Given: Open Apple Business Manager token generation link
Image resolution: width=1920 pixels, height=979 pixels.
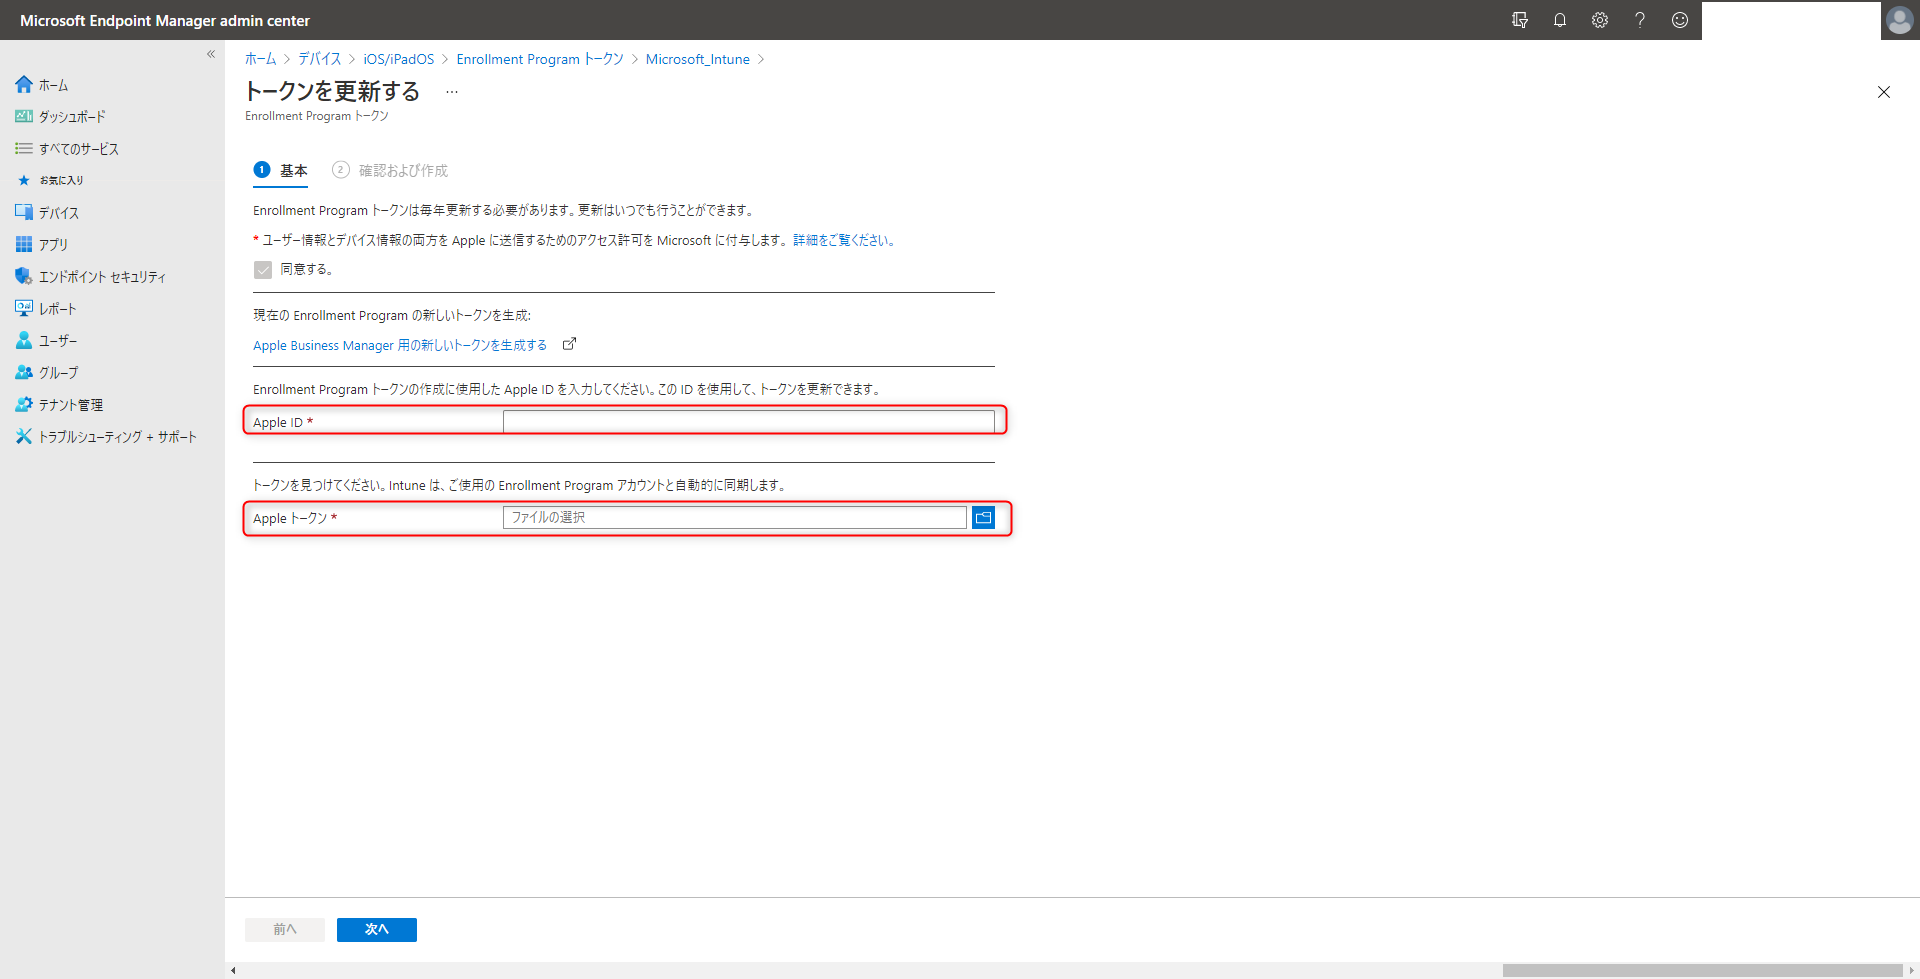Looking at the screenshot, I should [x=399, y=344].
